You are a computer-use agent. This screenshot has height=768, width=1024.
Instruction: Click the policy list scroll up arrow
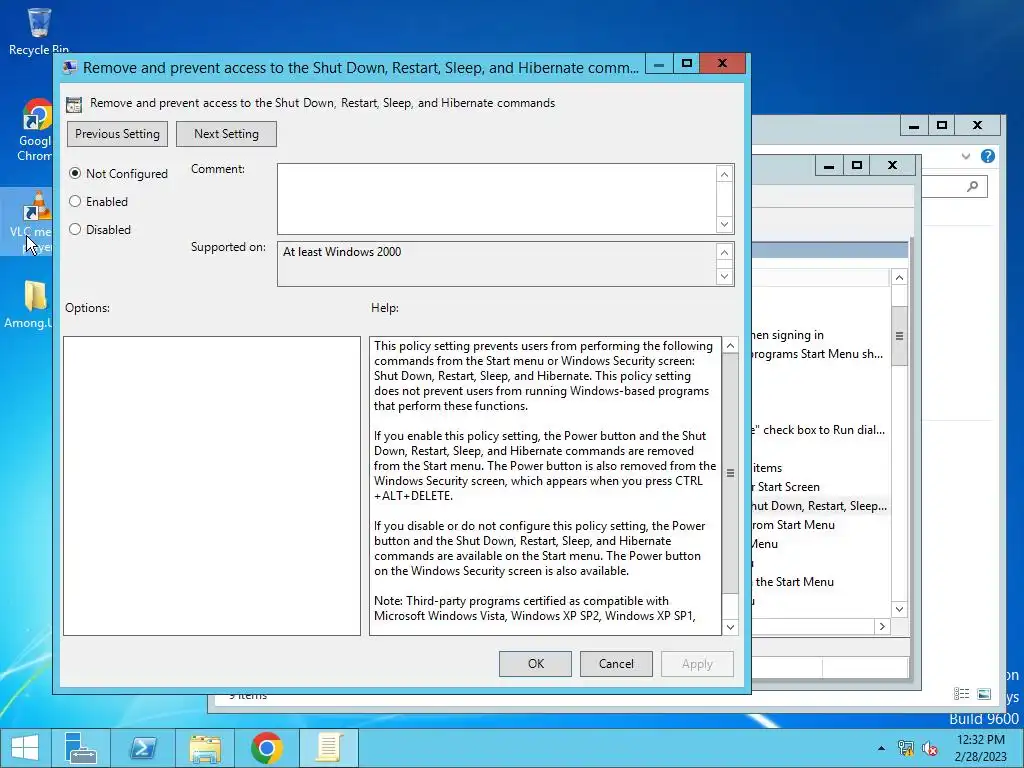click(899, 278)
